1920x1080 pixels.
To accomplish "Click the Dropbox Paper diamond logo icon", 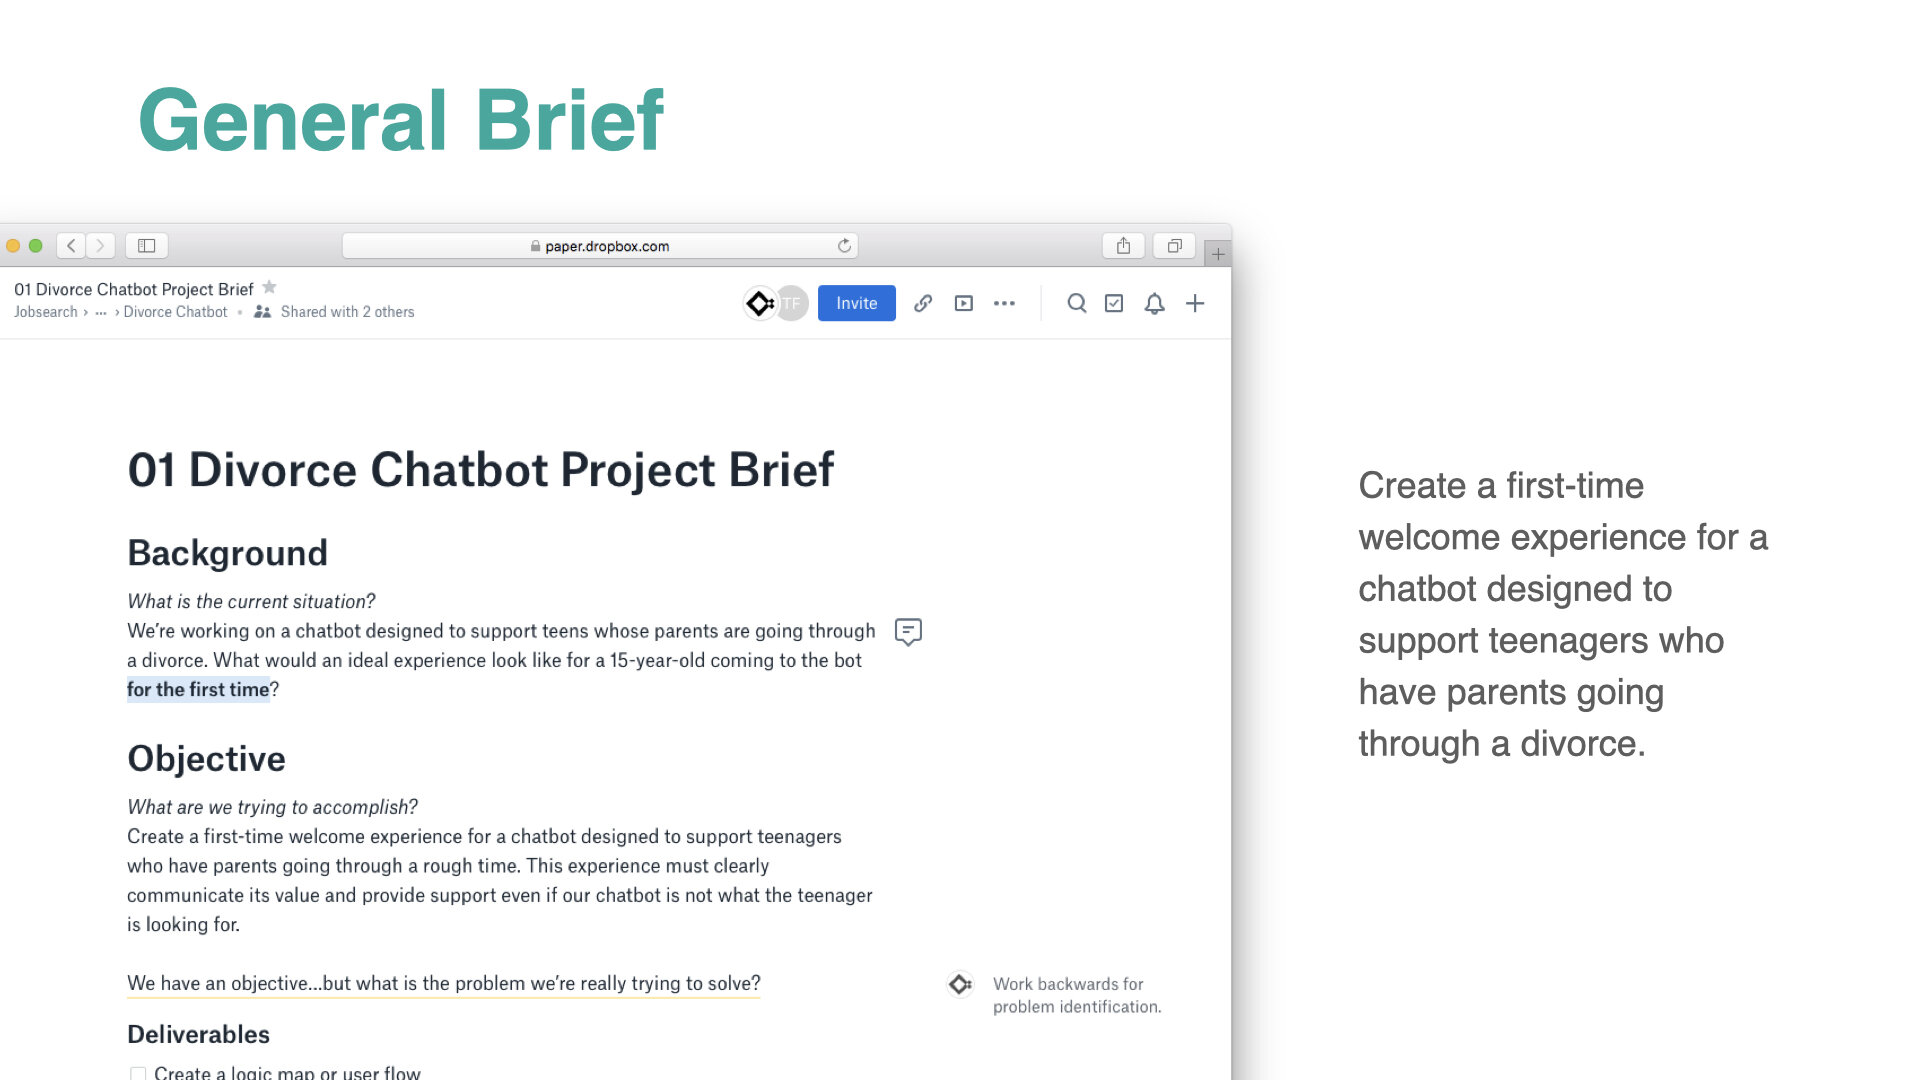I will [x=761, y=302].
